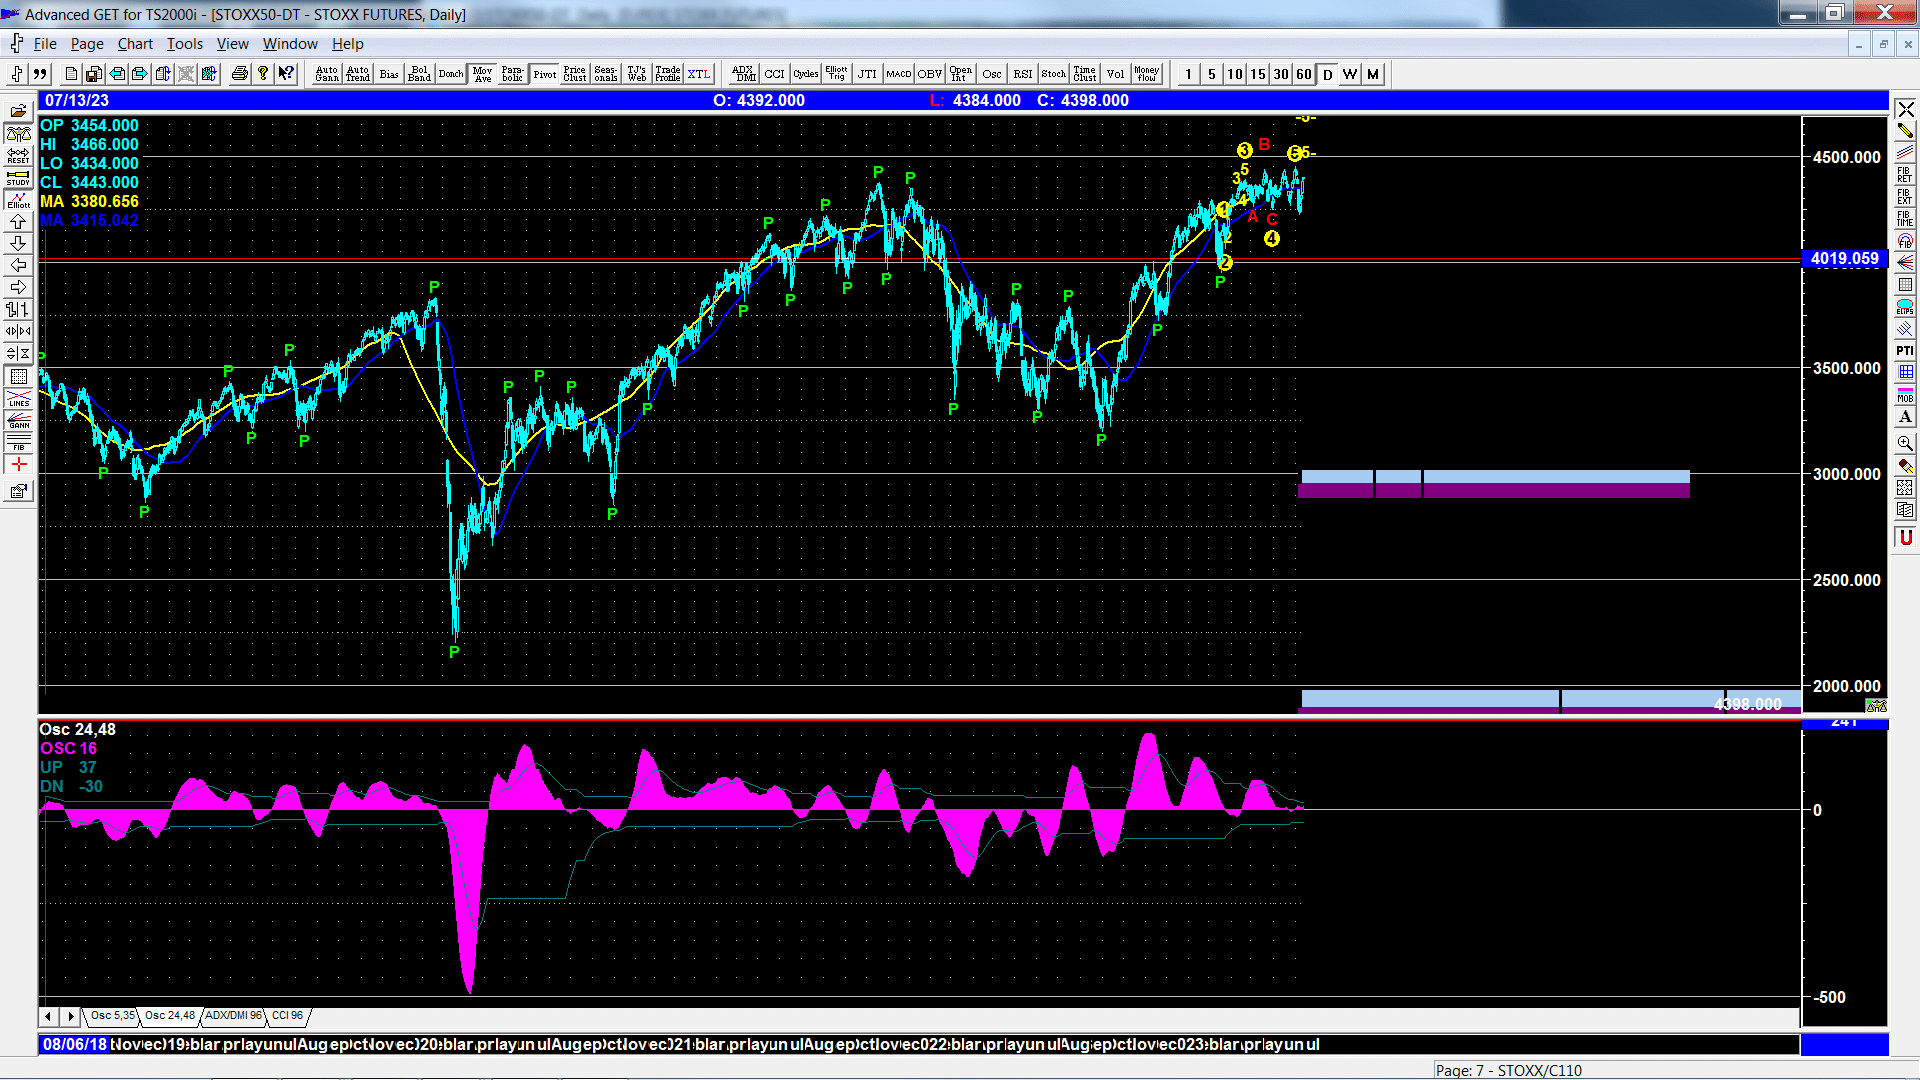1920x1080 pixels.
Task: Click the left arrow in left sidebar
Action: click(19, 265)
